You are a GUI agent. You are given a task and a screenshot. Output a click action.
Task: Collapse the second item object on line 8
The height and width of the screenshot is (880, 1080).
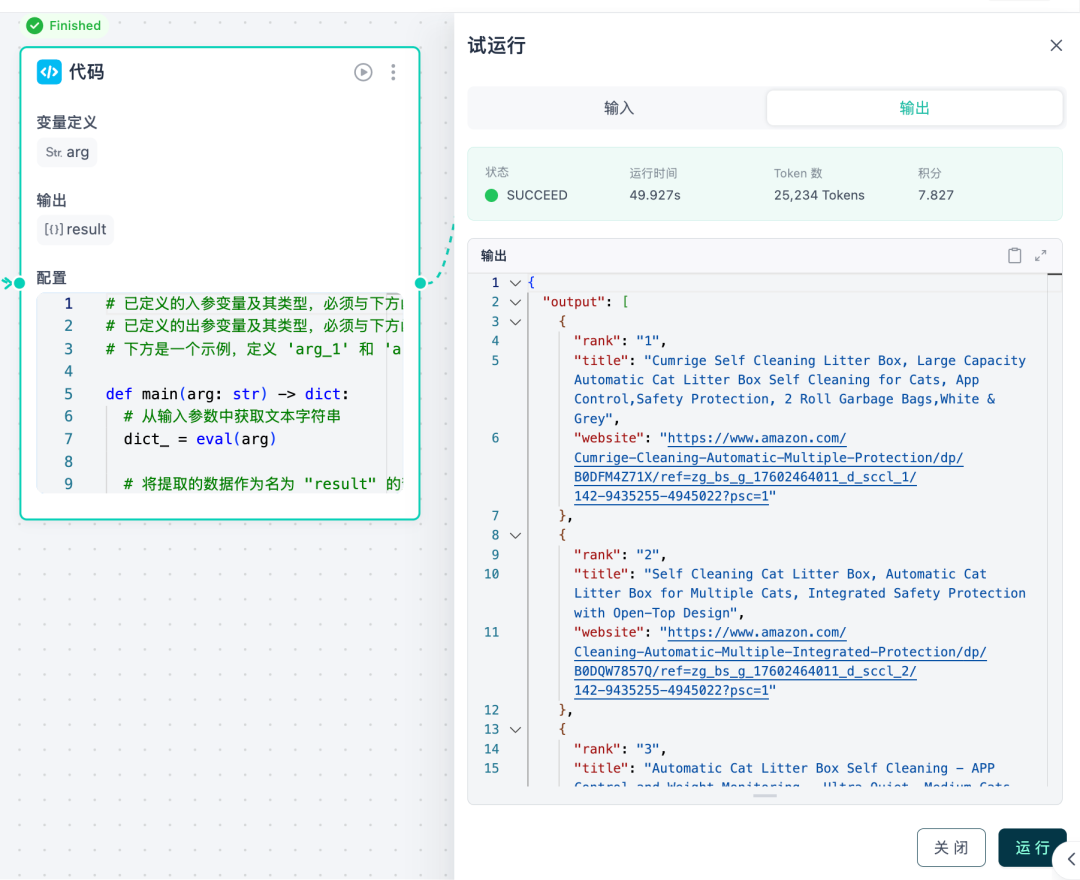(515, 535)
